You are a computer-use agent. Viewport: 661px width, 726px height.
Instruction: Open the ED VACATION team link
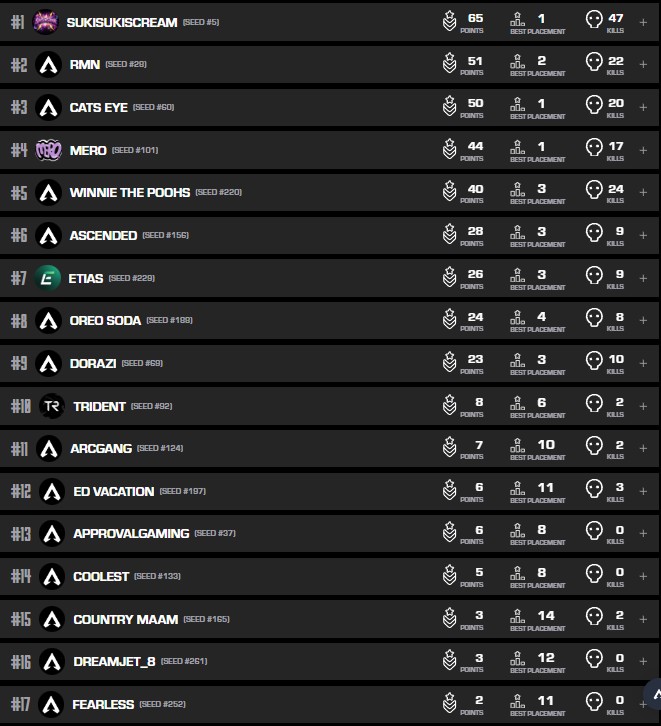tap(113, 491)
